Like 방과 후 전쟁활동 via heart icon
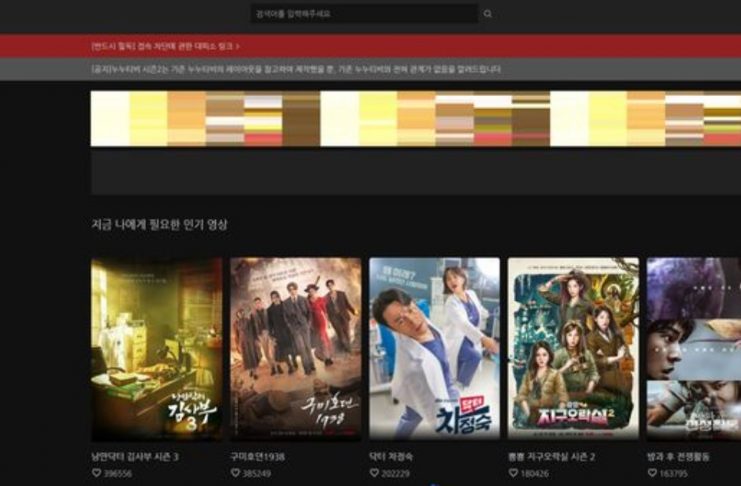The height and width of the screenshot is (486, 741). pyautogui.click(x=652, y=473)
